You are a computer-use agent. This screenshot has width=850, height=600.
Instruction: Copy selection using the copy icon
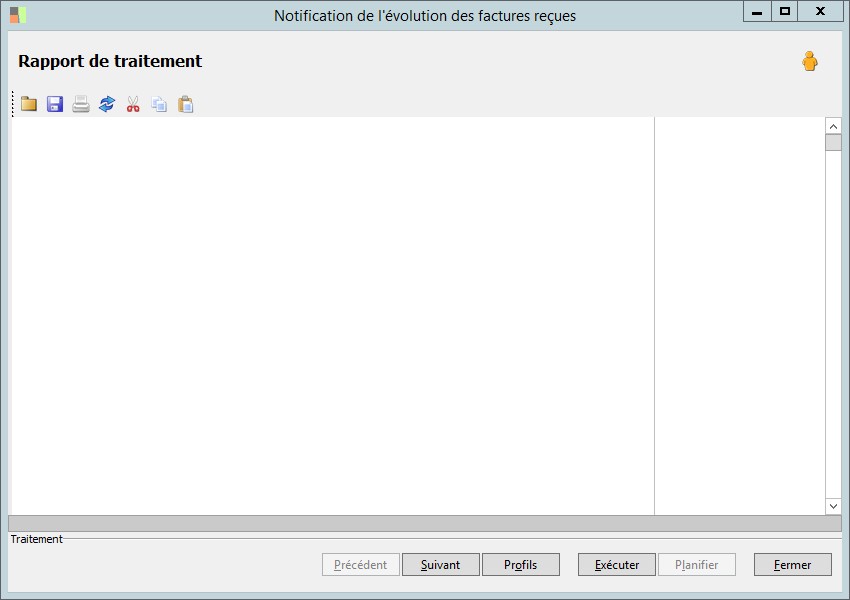(159, 104)
